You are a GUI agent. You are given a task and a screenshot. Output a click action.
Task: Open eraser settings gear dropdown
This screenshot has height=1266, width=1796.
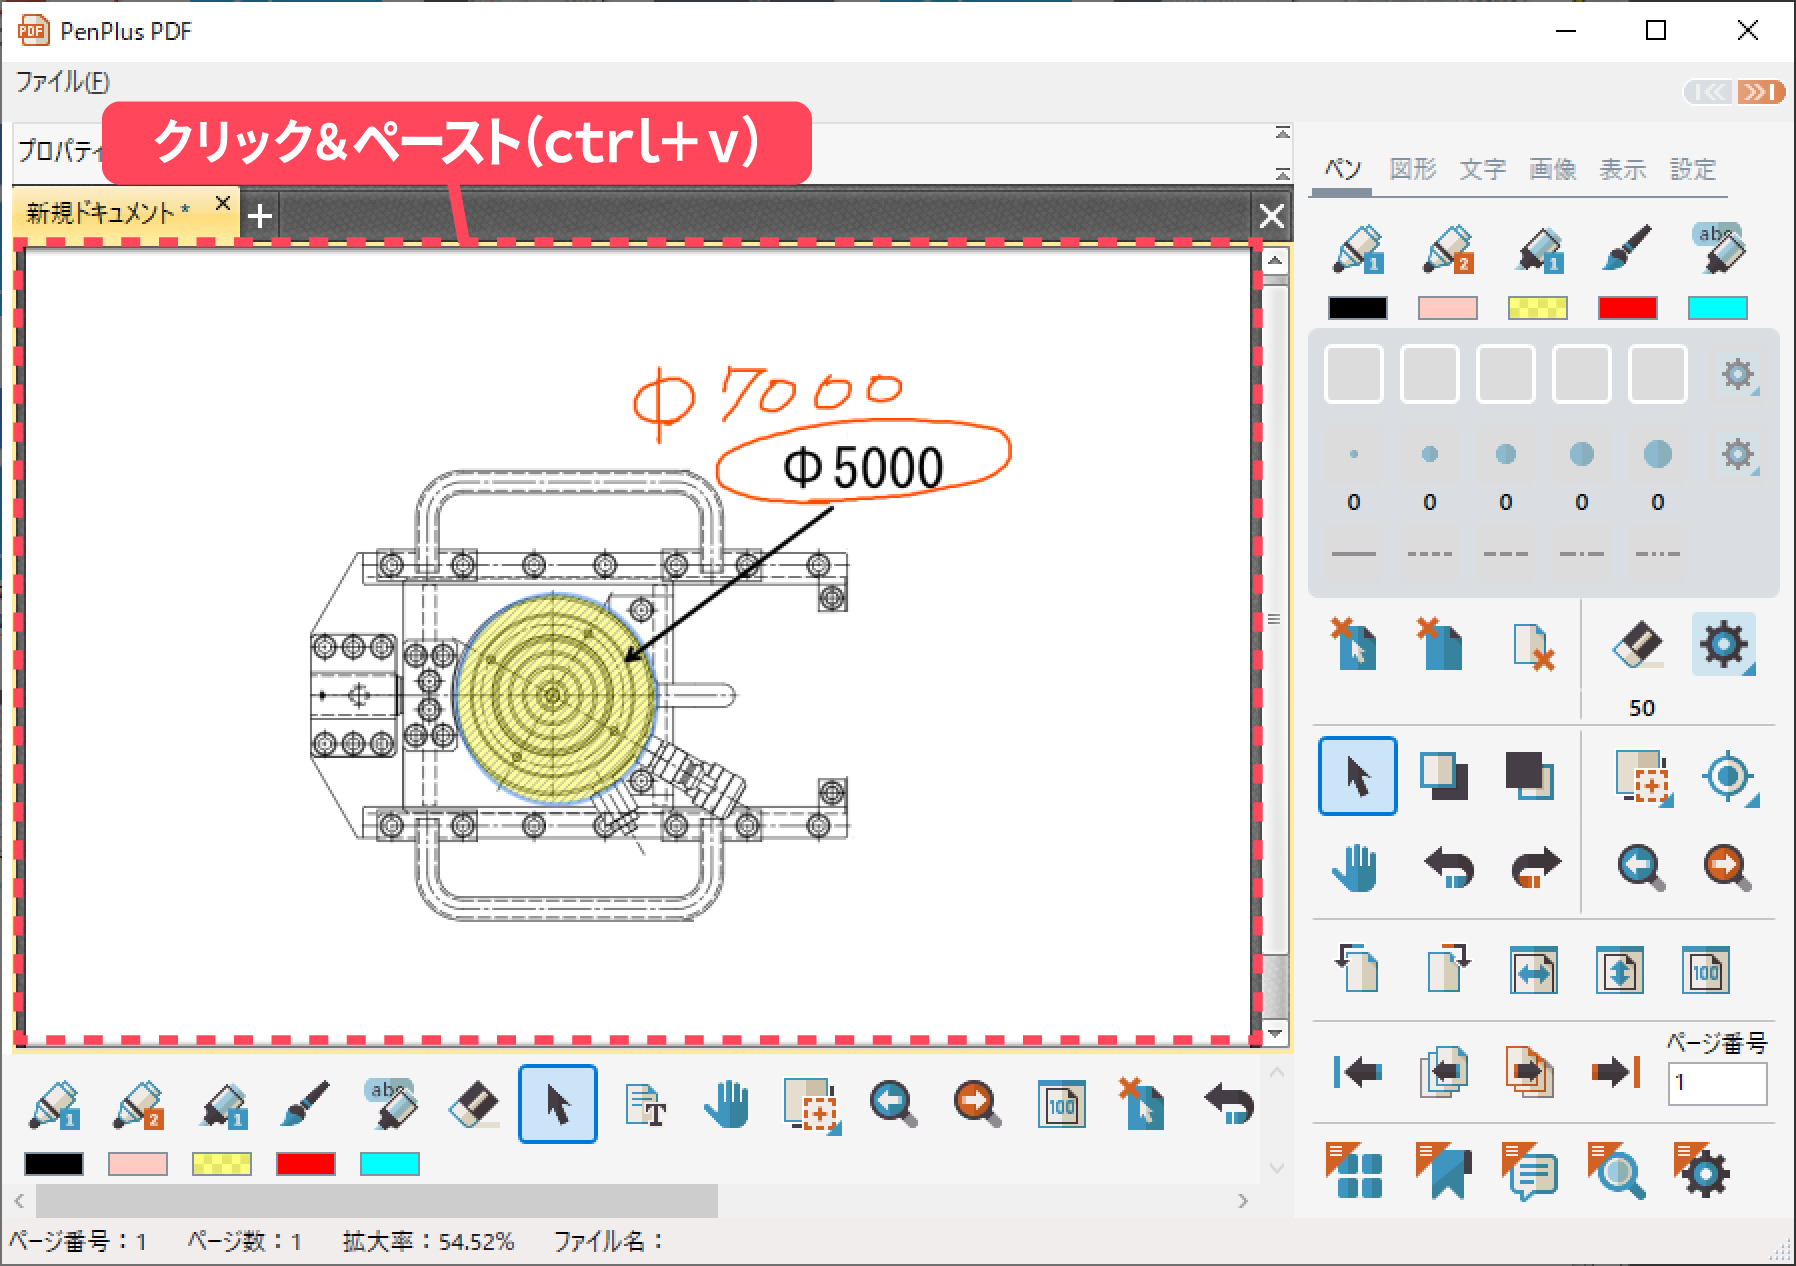(1724, 645)
